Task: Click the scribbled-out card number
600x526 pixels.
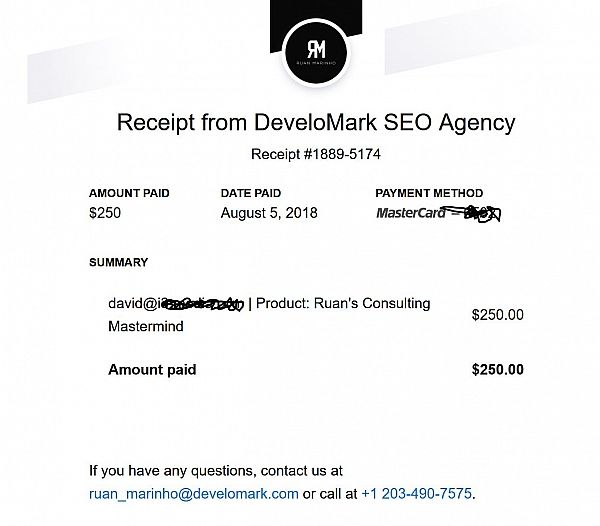Action: point(478,213)
